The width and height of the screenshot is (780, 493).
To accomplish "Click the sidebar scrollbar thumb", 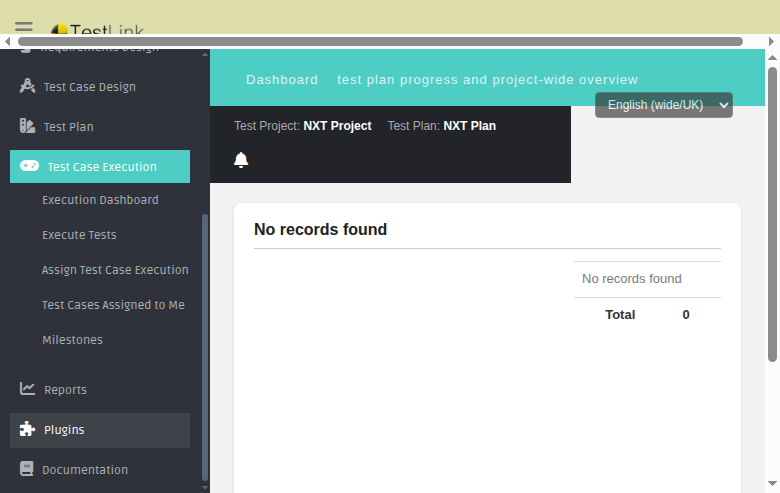I will click(x=205, y=347).
